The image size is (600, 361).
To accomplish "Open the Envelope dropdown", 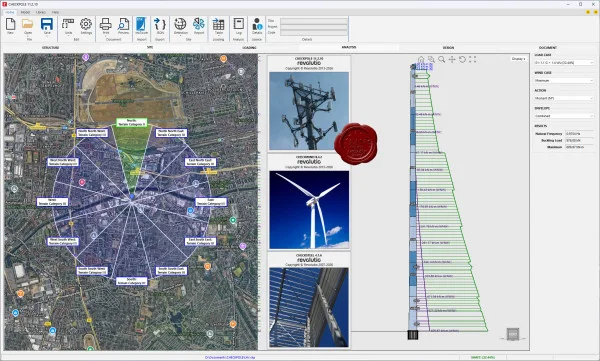I will [564, 116].
